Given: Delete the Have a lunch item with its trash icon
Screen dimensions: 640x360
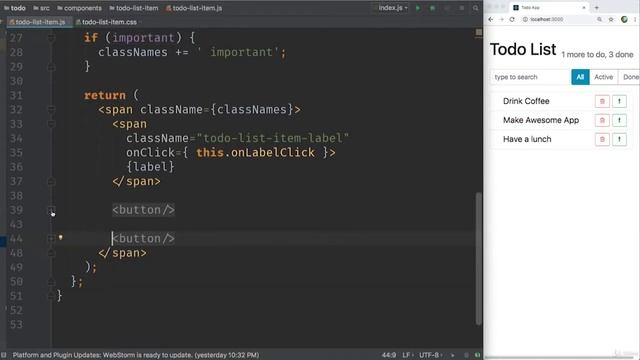Looking at the screenshot, I should (602, 139).
